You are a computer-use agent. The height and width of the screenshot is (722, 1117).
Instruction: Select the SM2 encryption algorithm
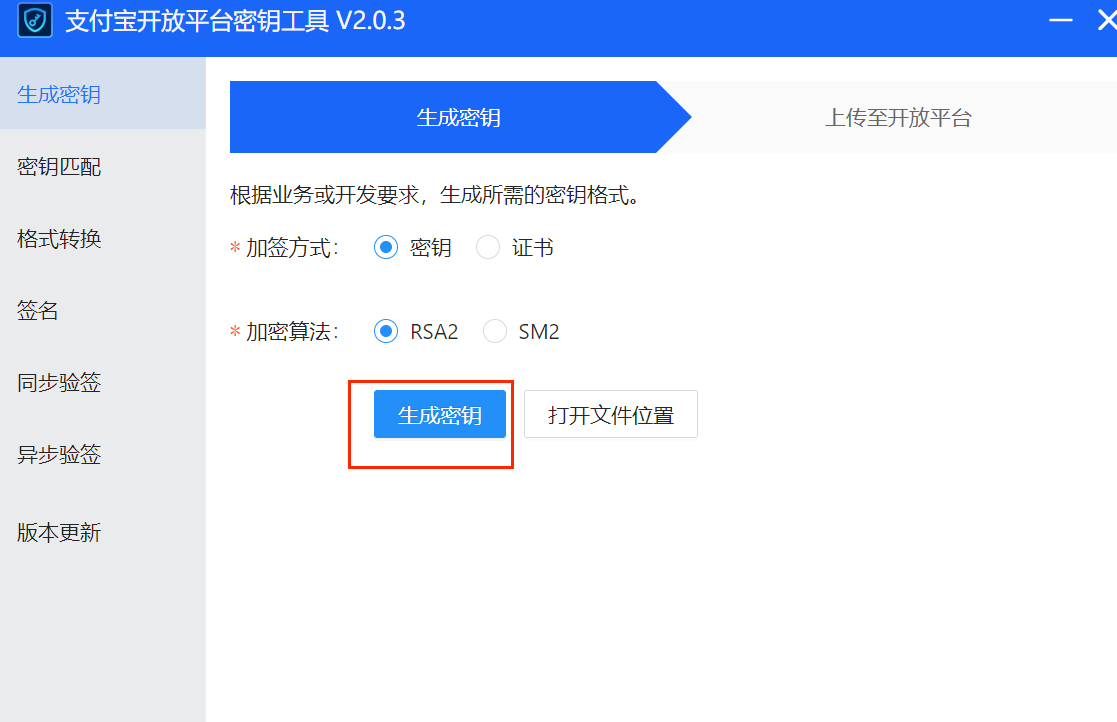click(495, 331)
